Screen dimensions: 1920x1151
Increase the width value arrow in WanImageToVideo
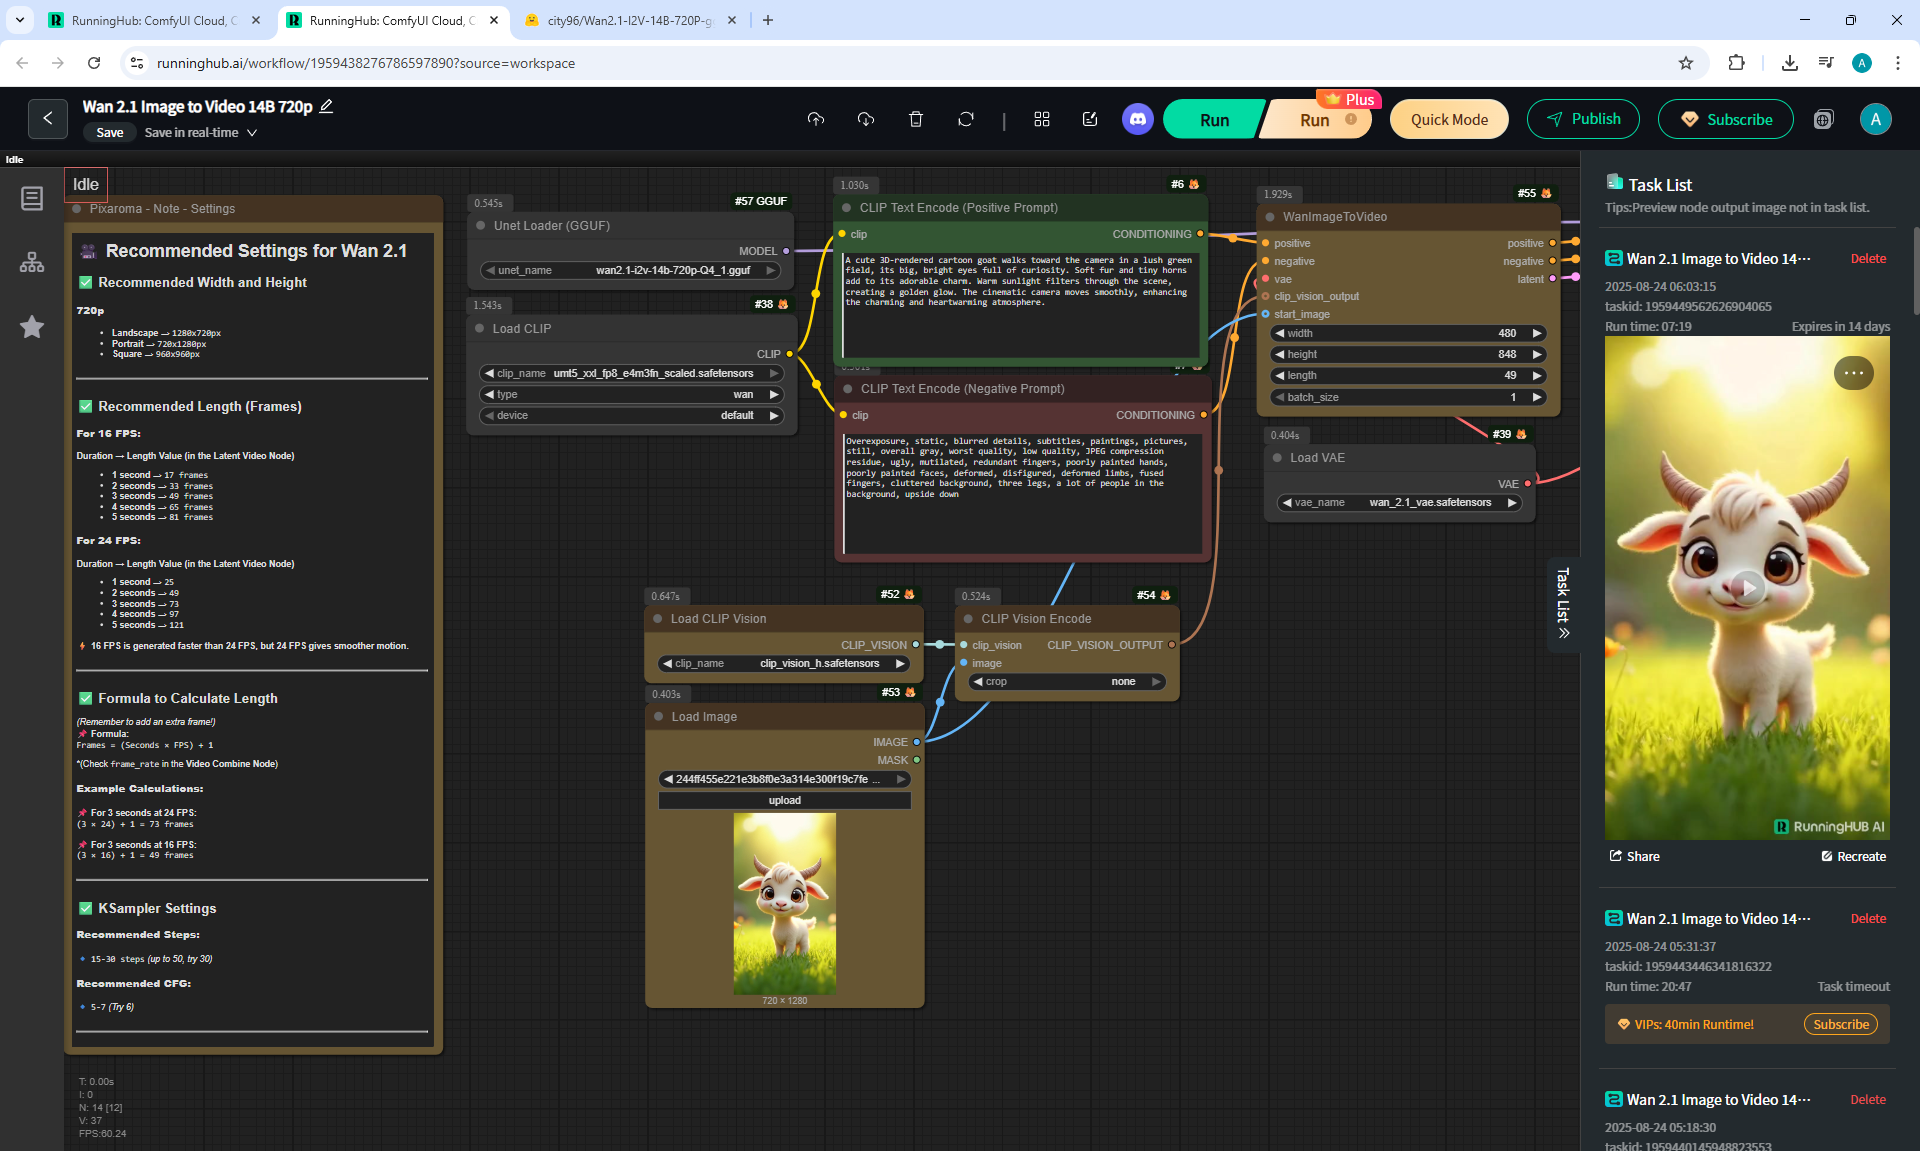point(1537,333)
